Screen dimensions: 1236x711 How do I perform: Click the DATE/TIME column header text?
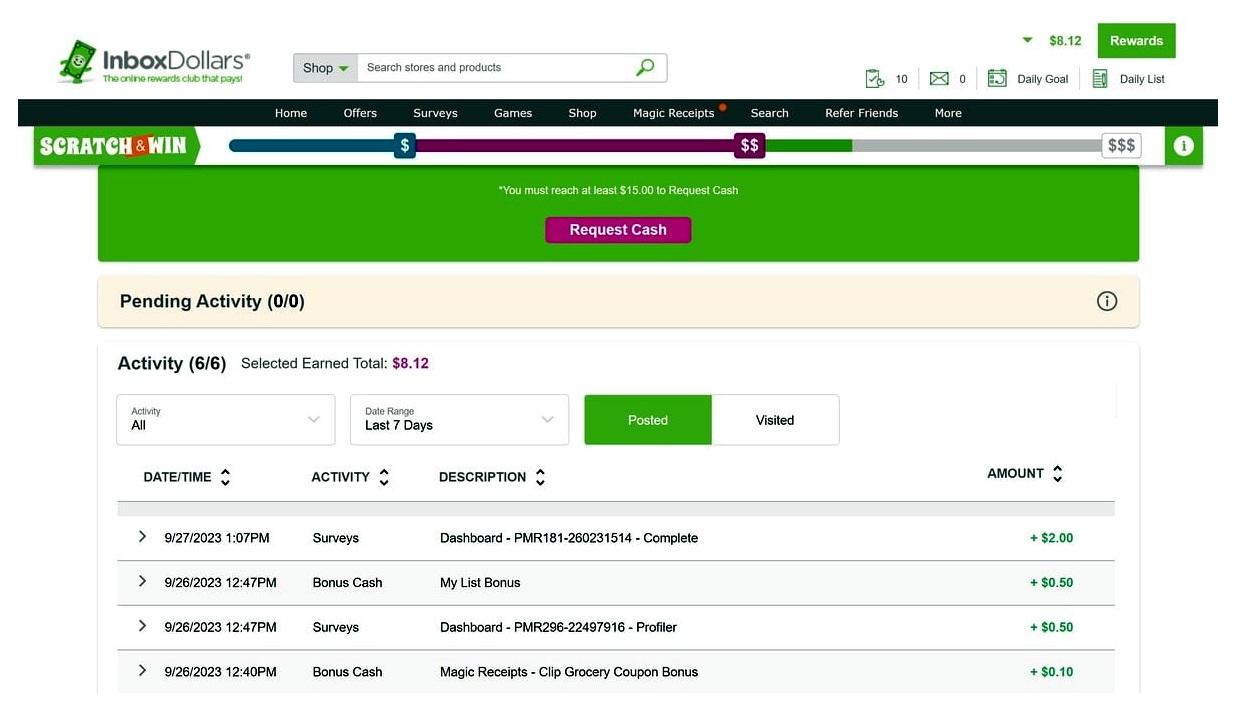tap(177, 477)
